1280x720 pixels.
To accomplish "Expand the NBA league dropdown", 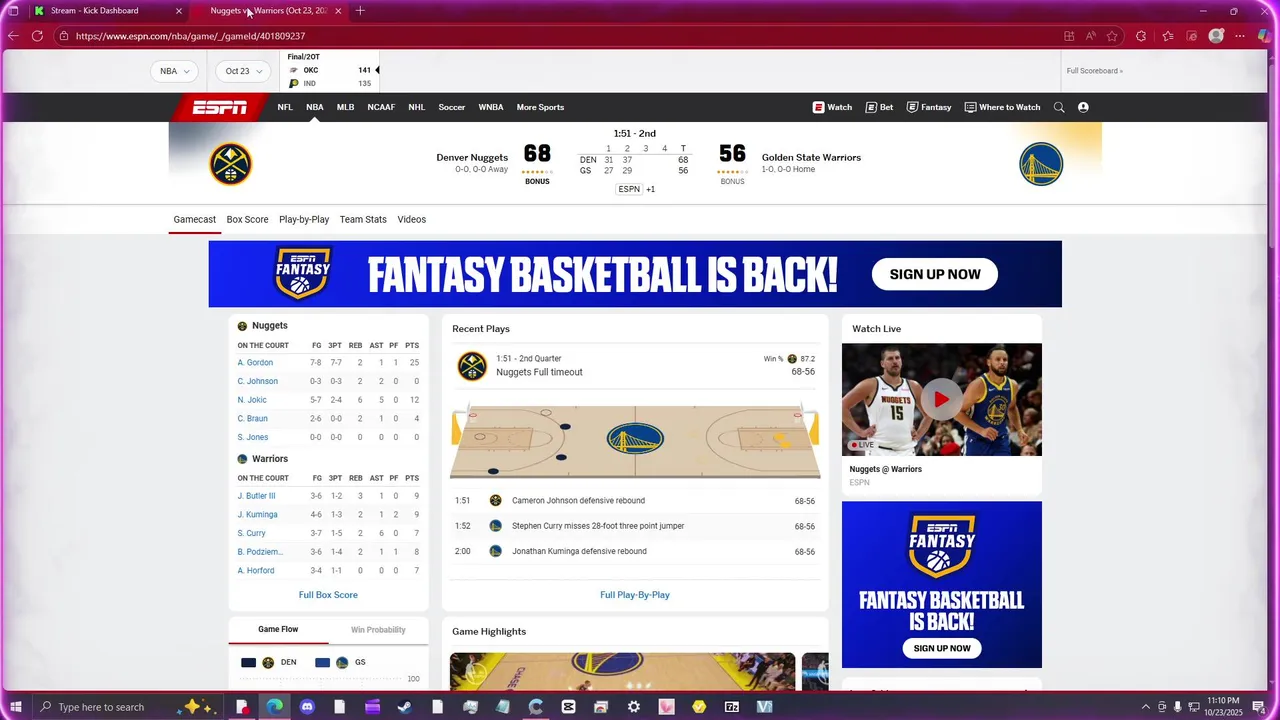I will point(174,71).
